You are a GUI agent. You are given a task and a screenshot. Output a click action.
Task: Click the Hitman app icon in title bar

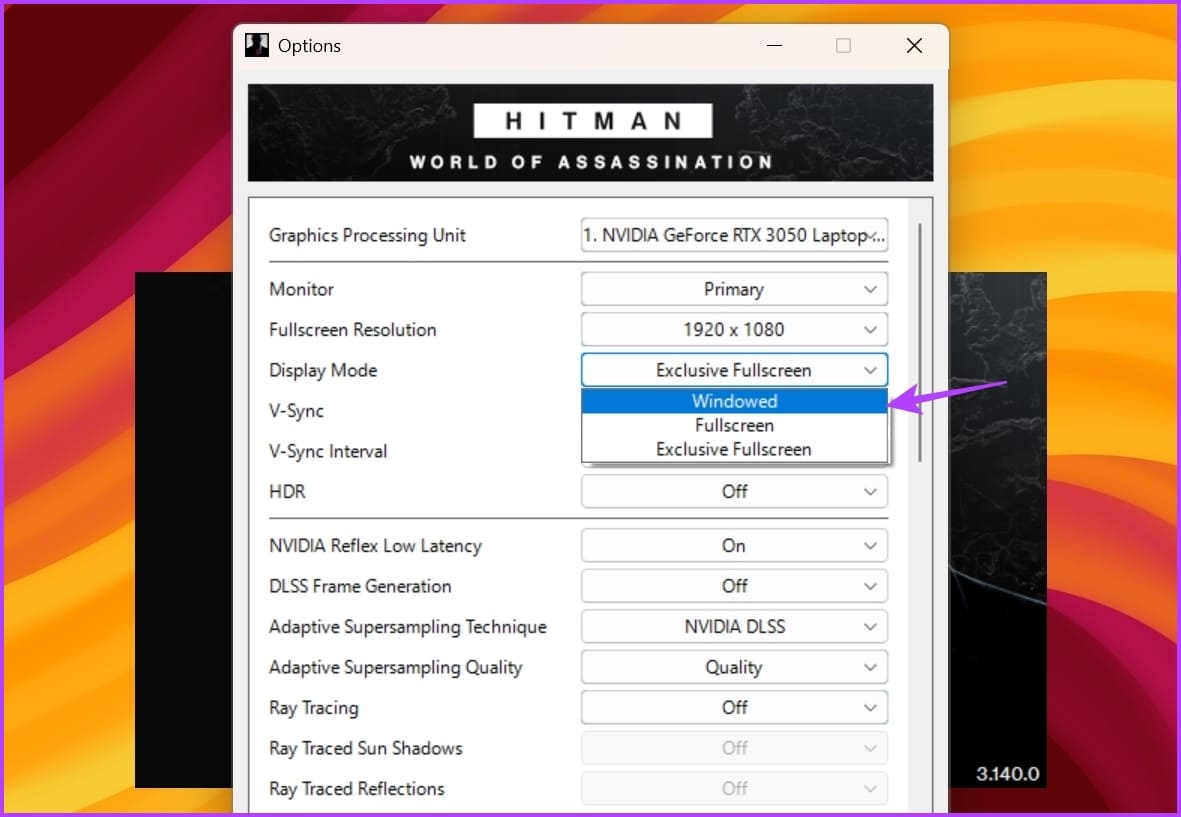click(257, 45)
